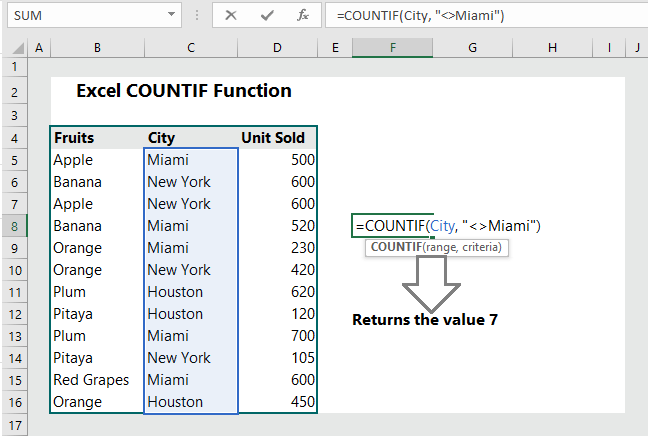The width and height of the screenshot is (648, 436).
Task: Click the City header cell
Action: (191, 138)
